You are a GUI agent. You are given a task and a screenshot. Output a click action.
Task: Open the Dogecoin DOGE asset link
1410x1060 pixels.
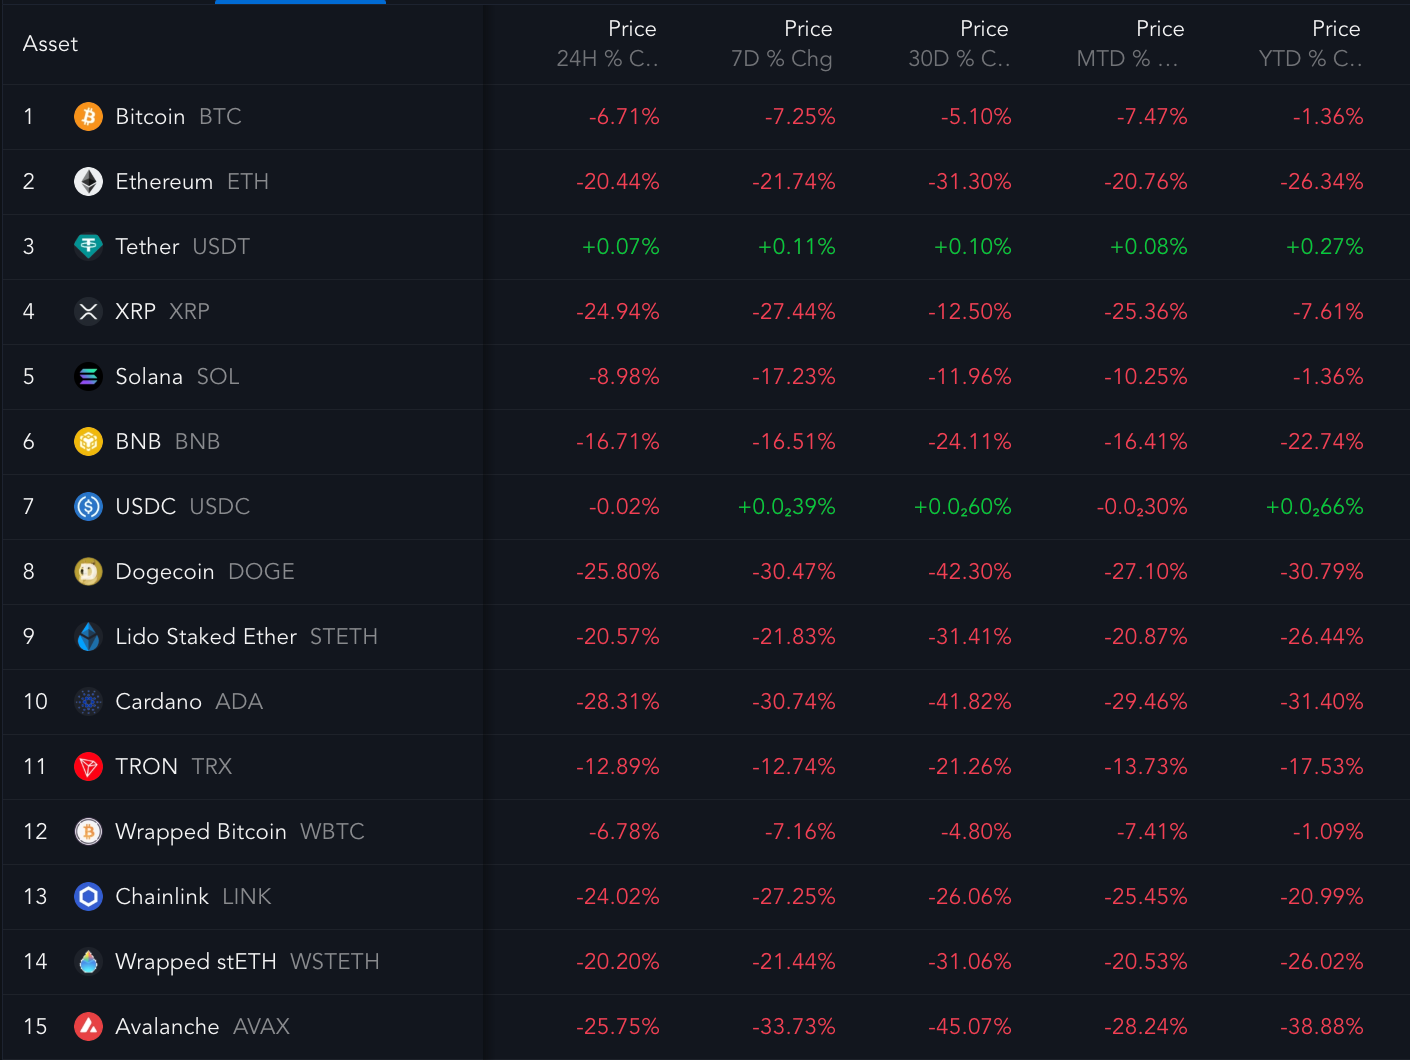pos(205,572)
